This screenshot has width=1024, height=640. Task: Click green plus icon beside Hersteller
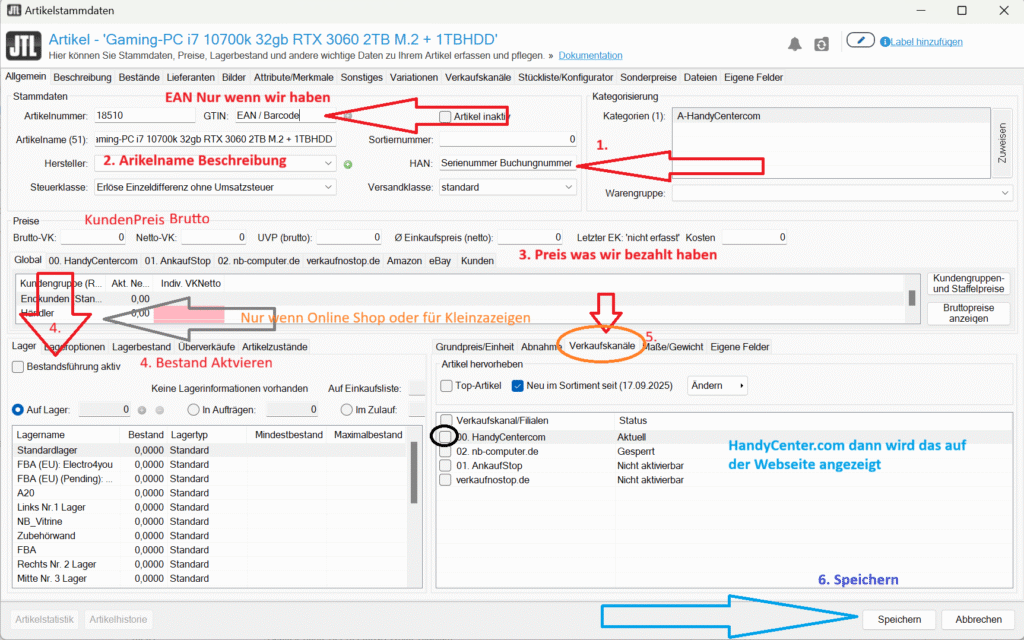[348, 163]
